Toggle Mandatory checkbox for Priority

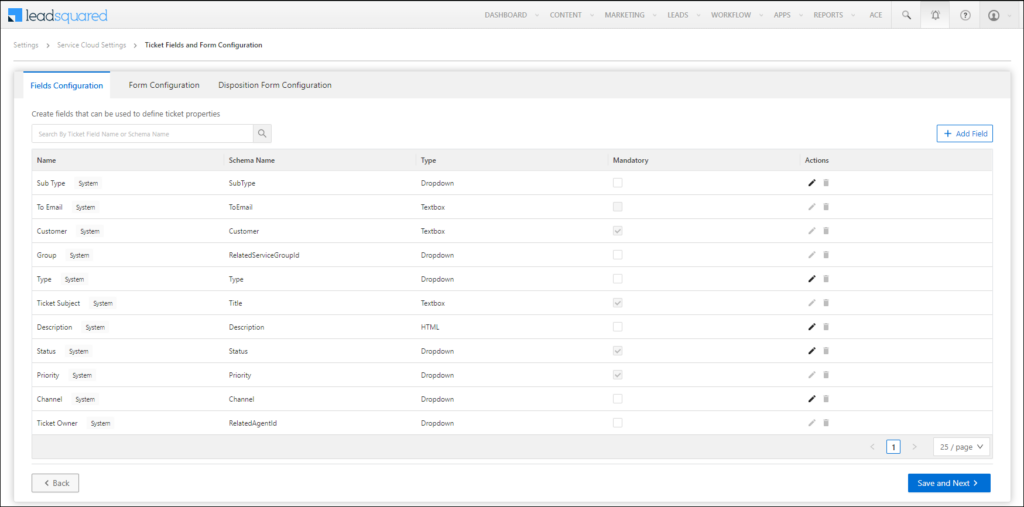(617, 375)
